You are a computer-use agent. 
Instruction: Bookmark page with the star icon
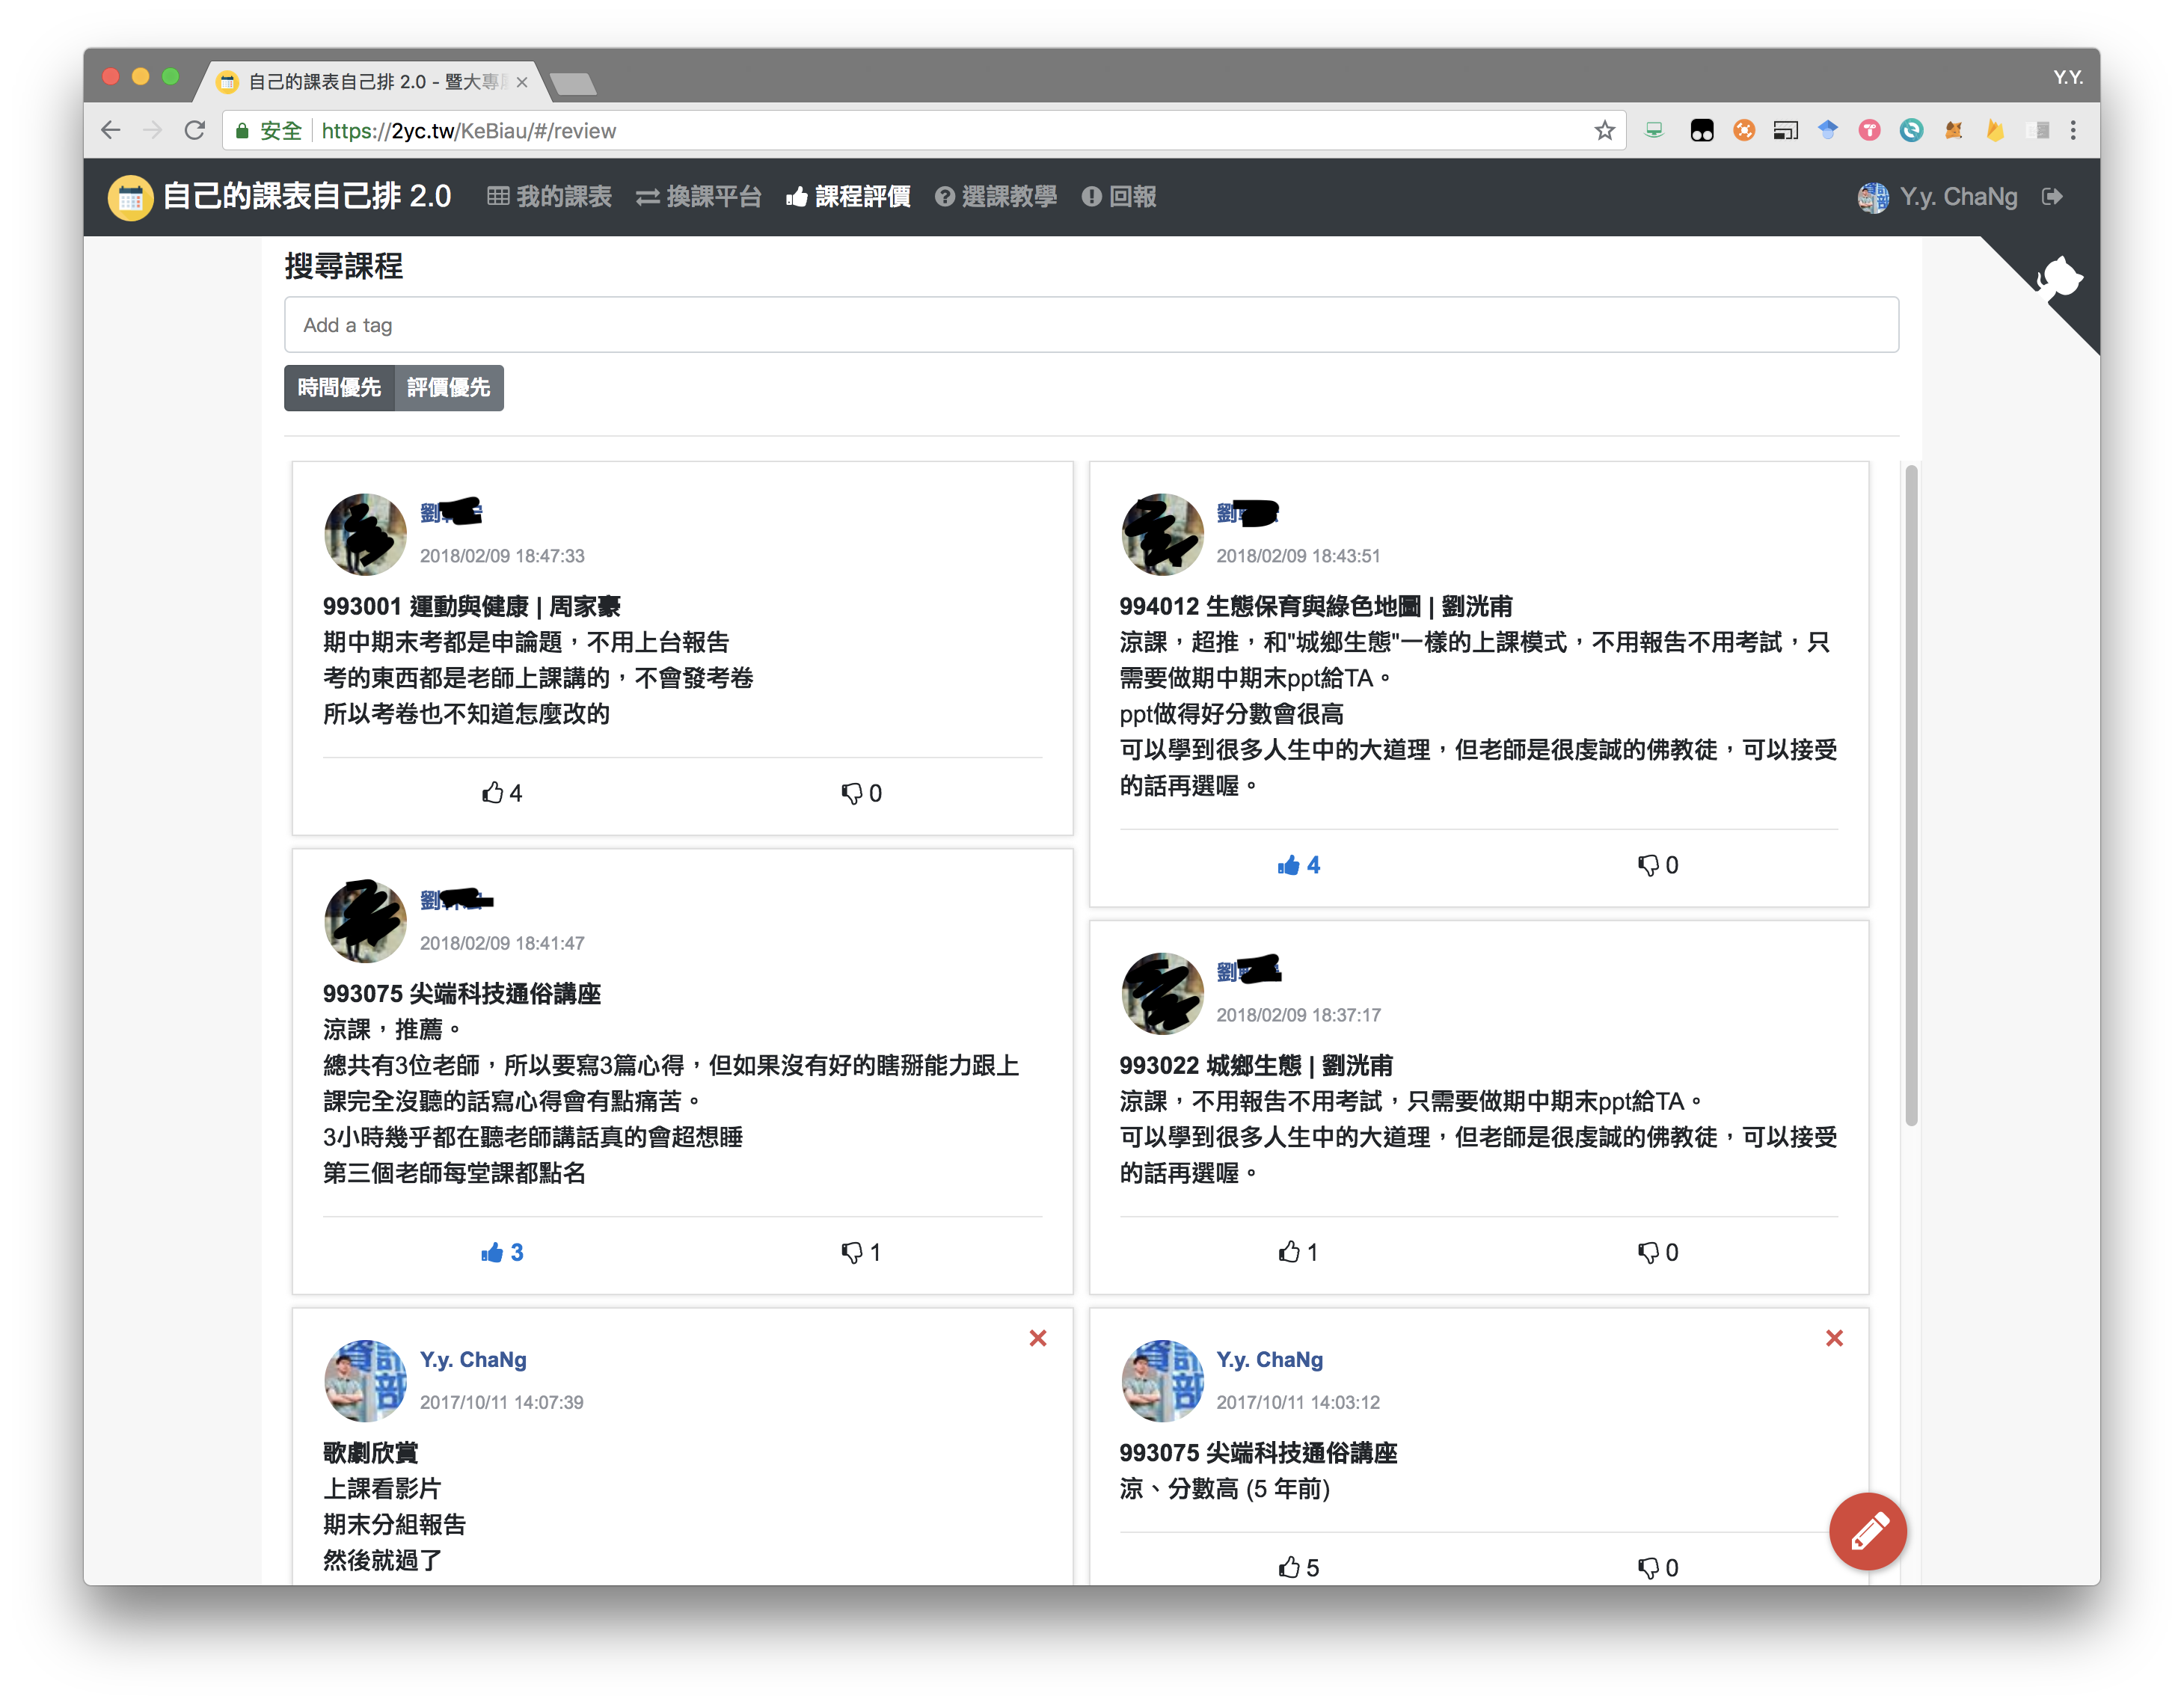point(1604,131)
